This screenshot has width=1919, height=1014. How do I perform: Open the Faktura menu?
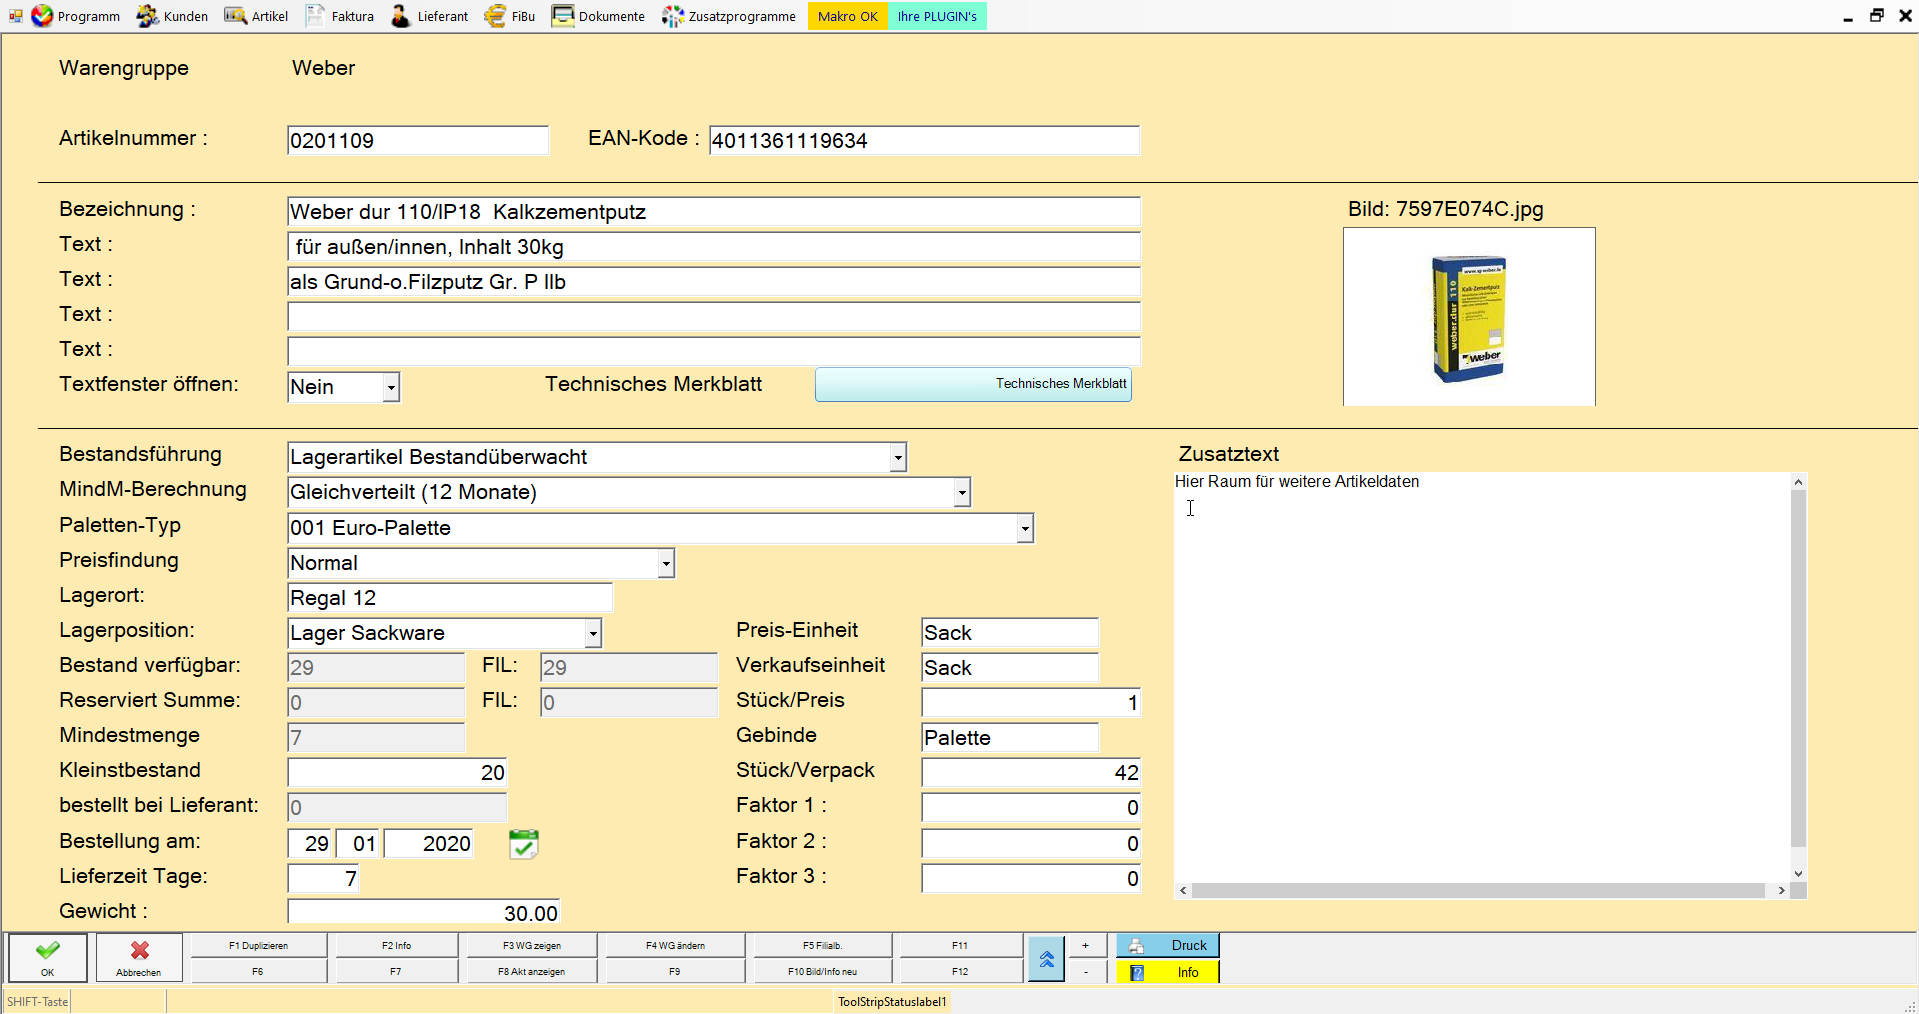coord(340,16)
